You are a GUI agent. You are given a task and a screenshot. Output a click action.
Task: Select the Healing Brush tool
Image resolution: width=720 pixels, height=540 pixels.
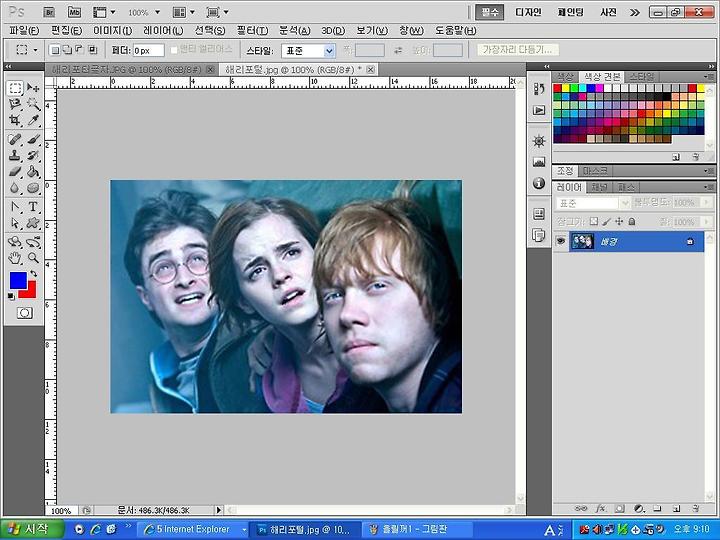(15, 139)
